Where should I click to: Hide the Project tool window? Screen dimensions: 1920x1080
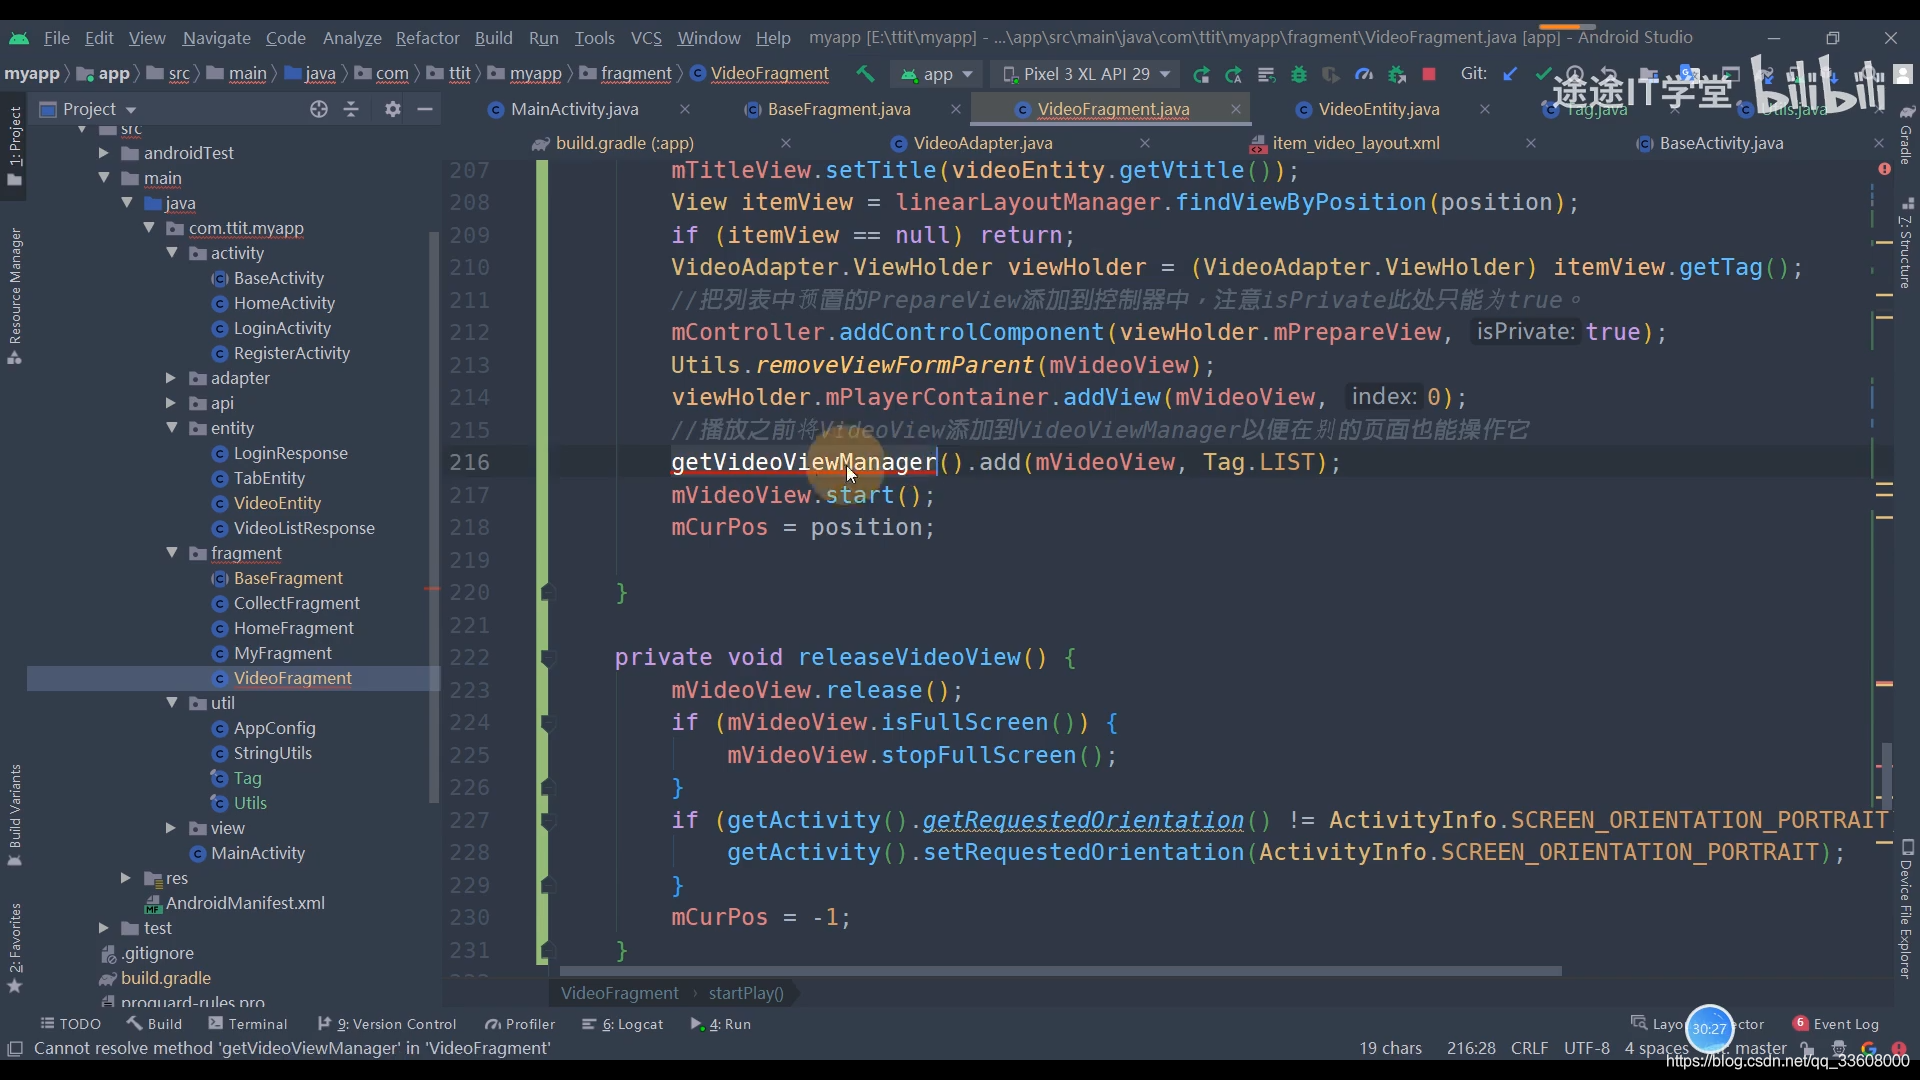pos(425,109)
